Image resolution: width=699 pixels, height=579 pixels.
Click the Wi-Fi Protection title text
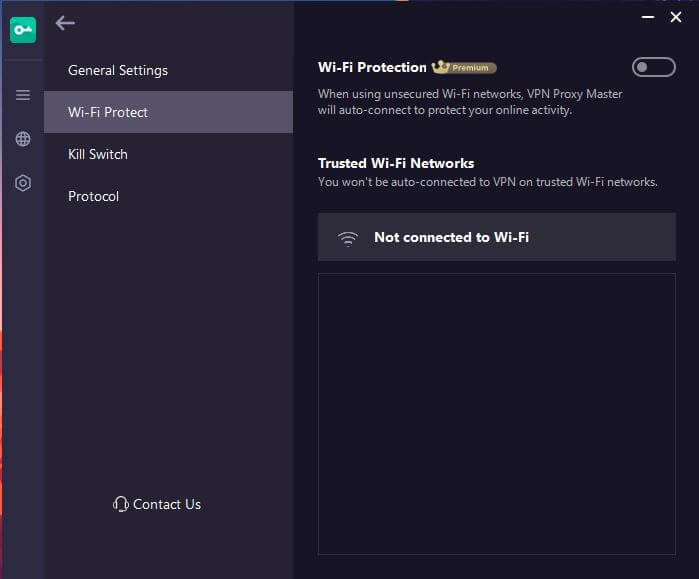point(372,67)
